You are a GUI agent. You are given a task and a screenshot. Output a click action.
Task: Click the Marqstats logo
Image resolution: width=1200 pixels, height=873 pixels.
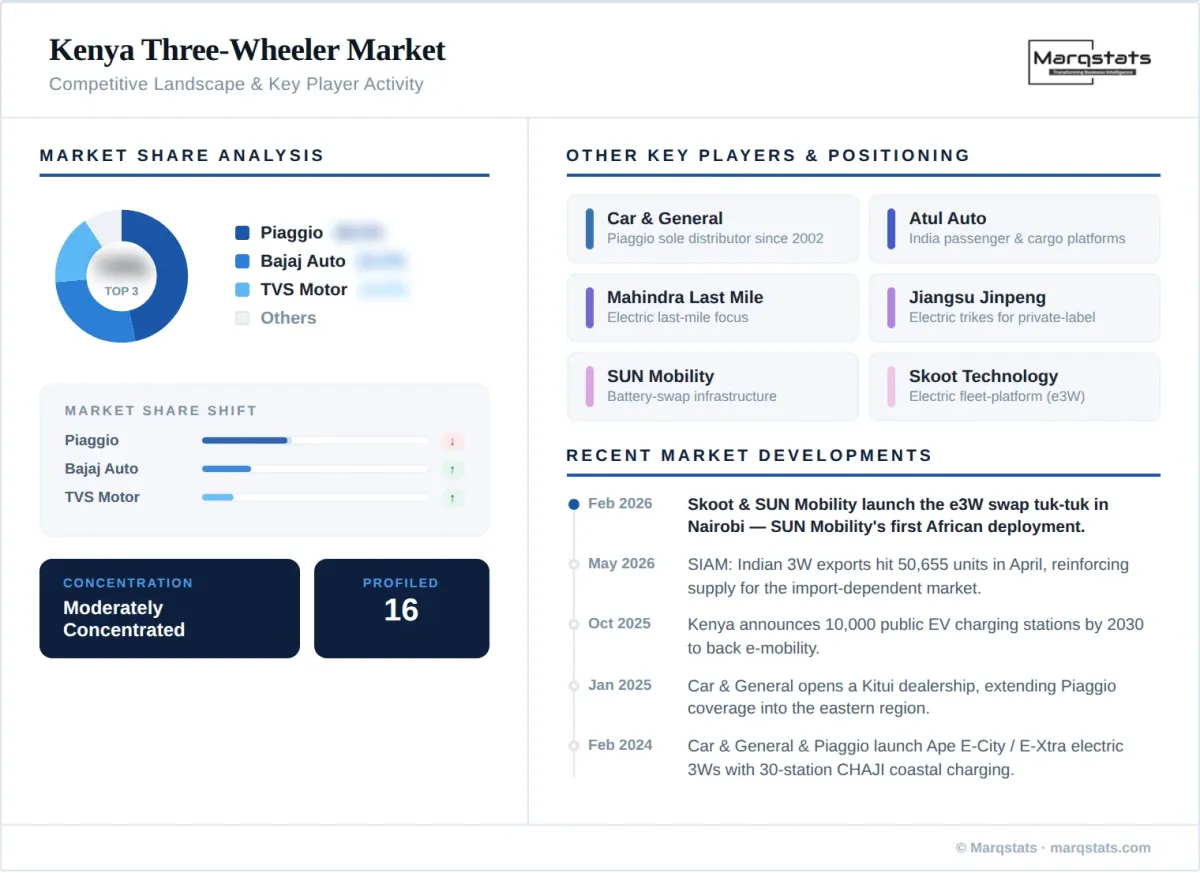(x=1090, y=62)
